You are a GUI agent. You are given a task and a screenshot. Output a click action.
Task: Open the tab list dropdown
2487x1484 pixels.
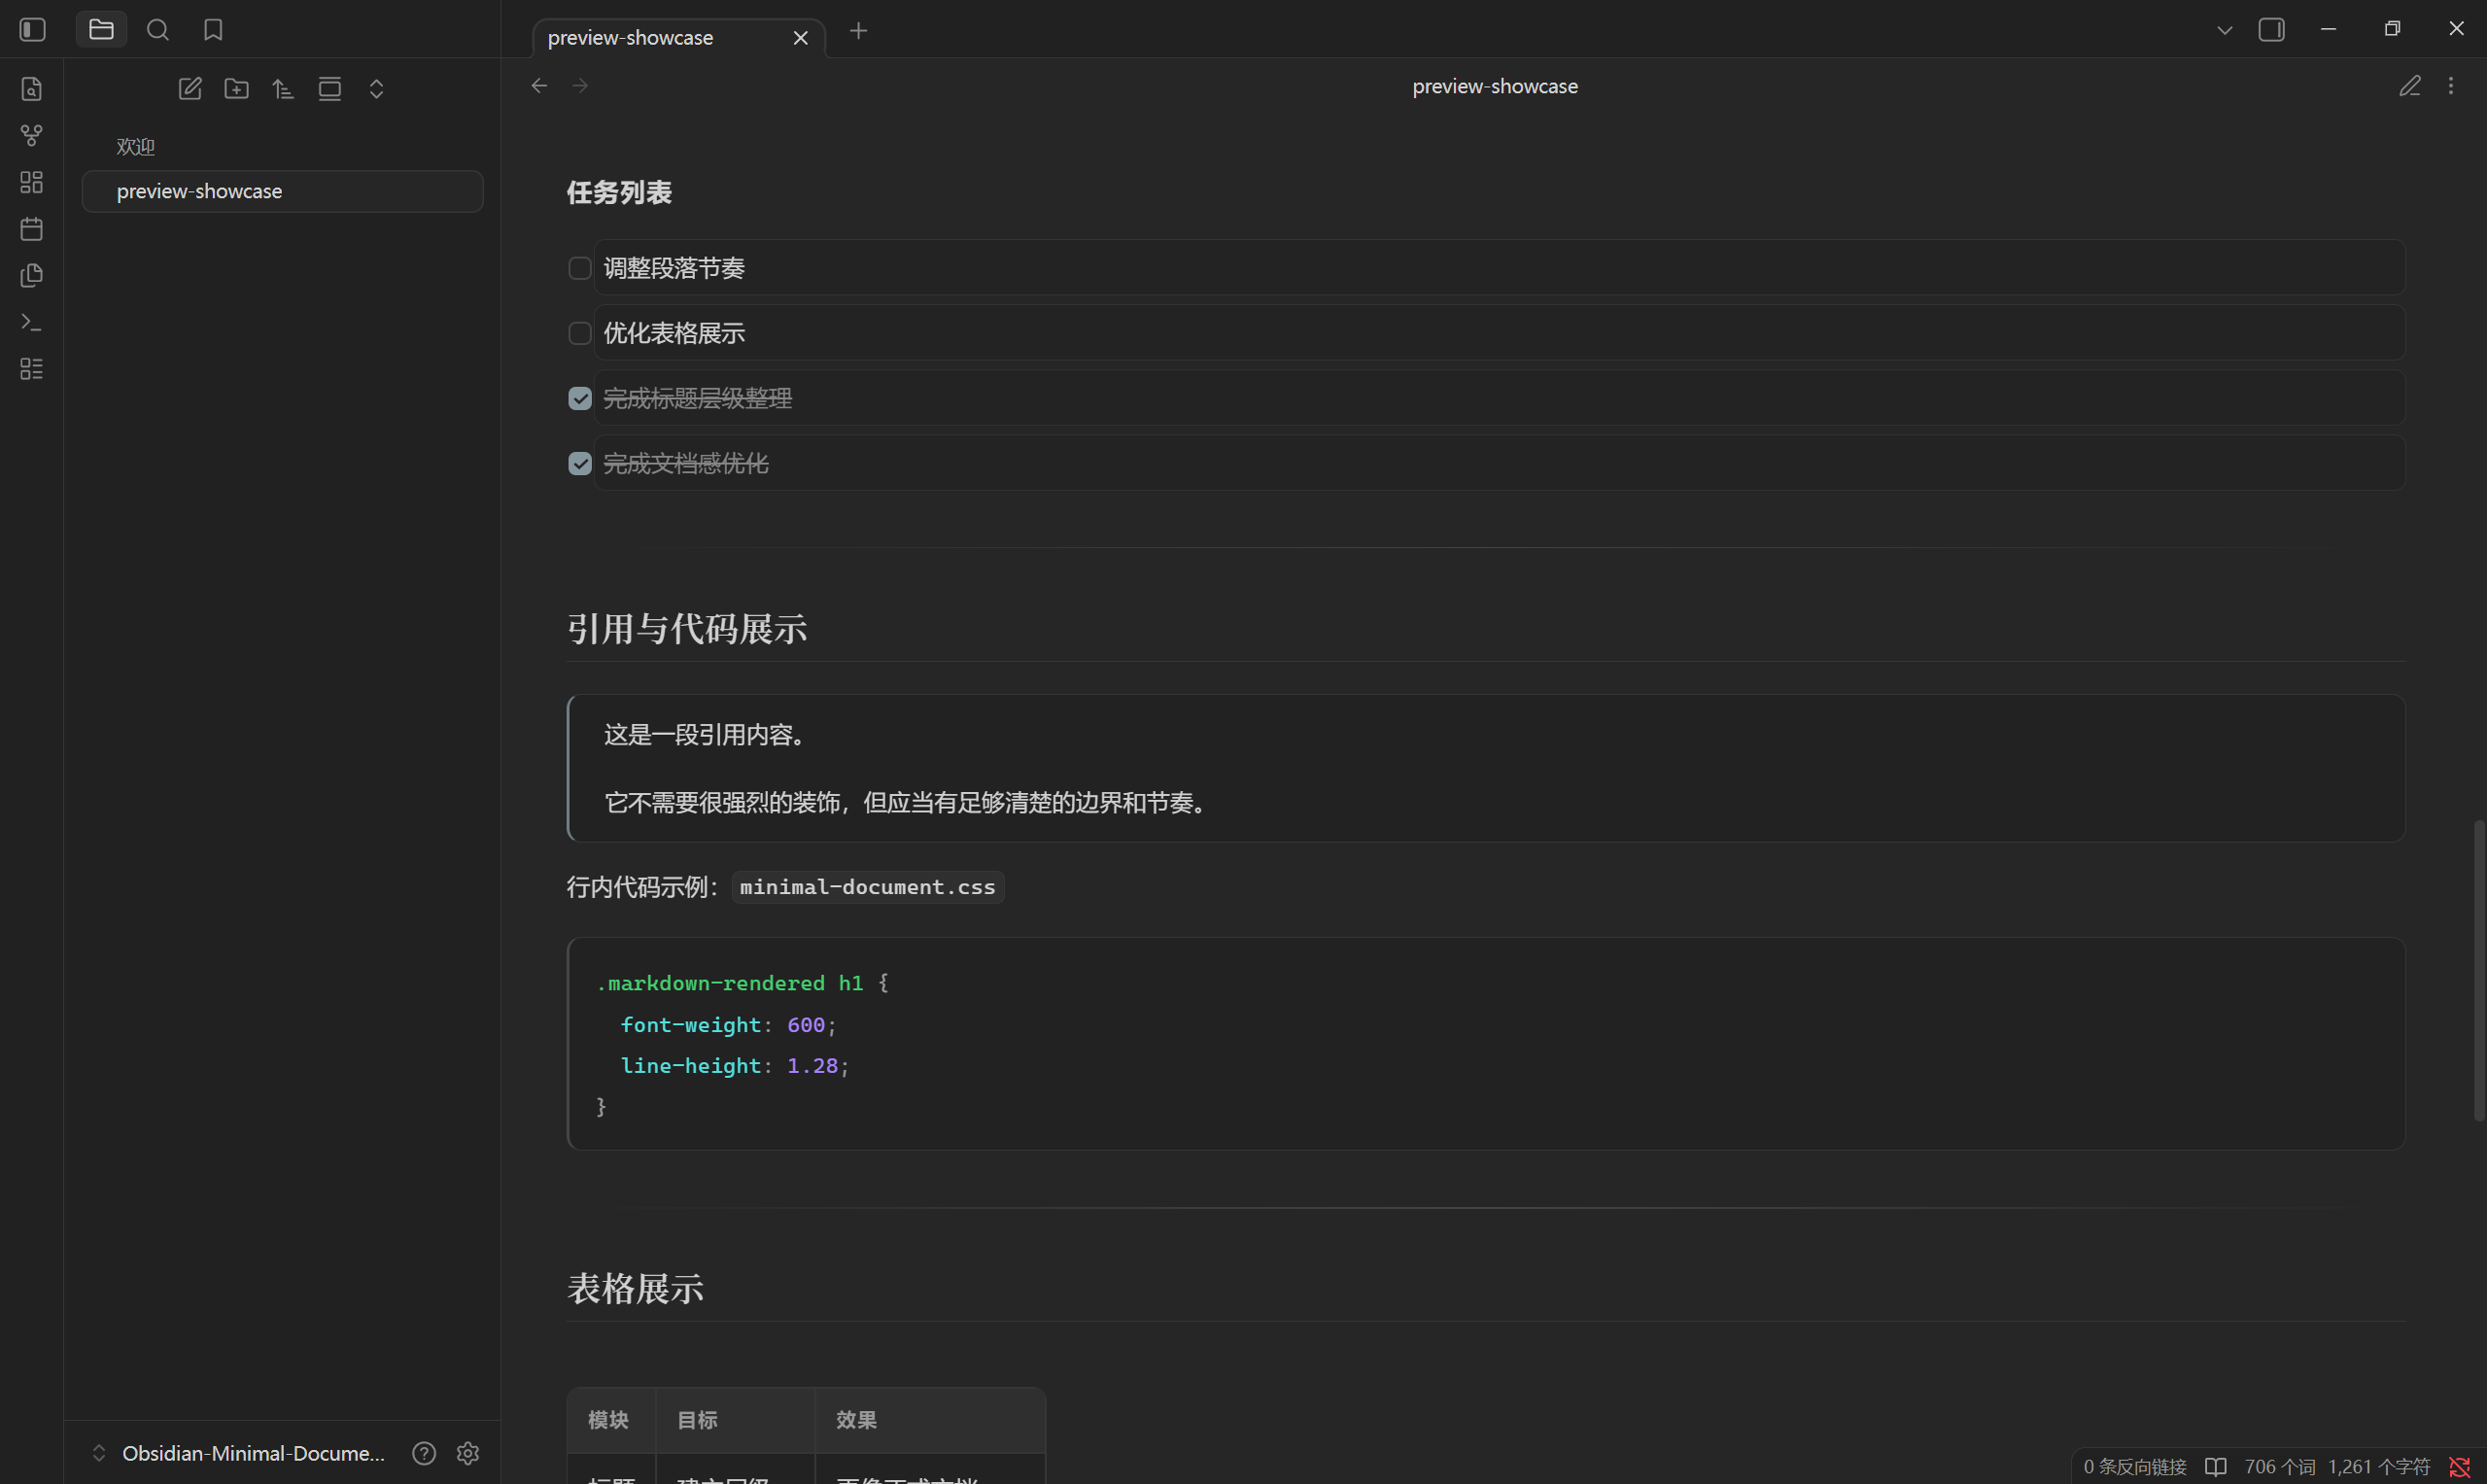click(x=2225, y=30)
